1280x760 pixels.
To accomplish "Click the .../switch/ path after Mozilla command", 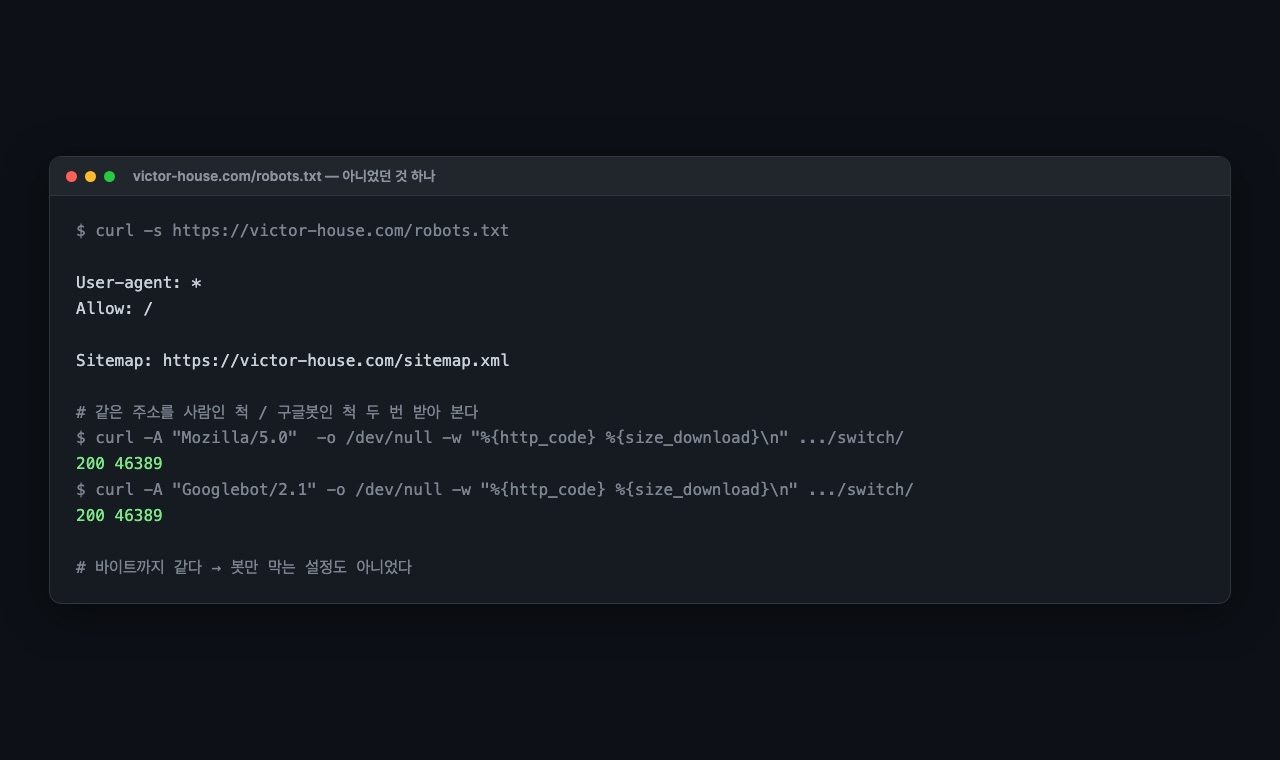I will coord(852,438).
